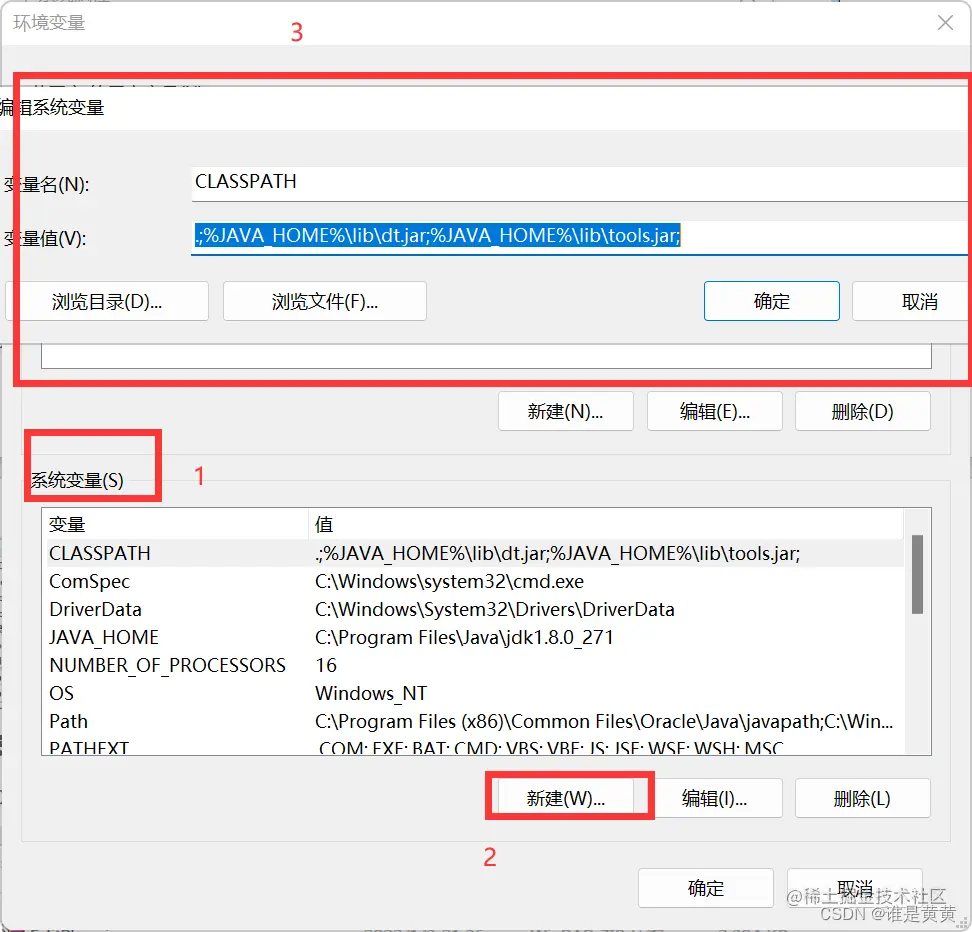Image resolution: width=972 pixels, height=932 pixels.
Task: Select the DriverData variable row
Action: tap(474, 610)
